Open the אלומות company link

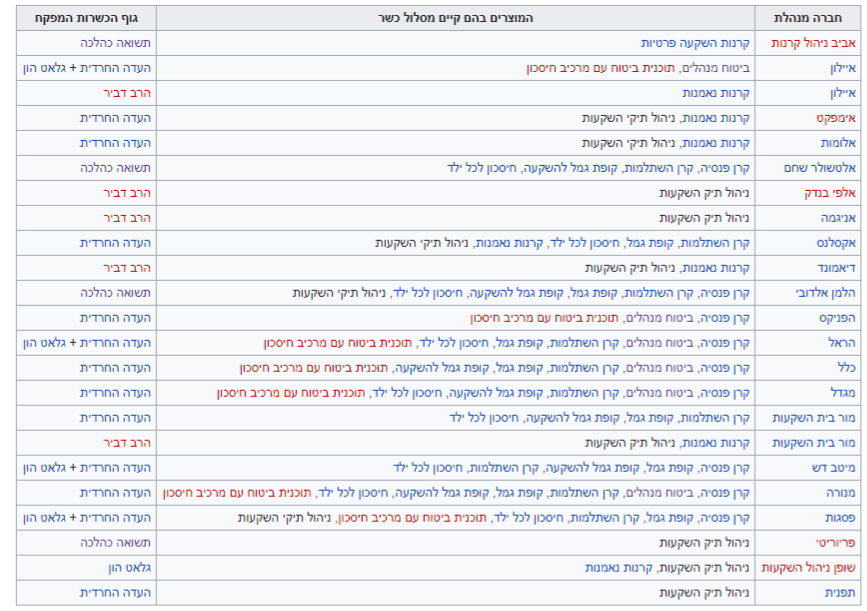838,143
